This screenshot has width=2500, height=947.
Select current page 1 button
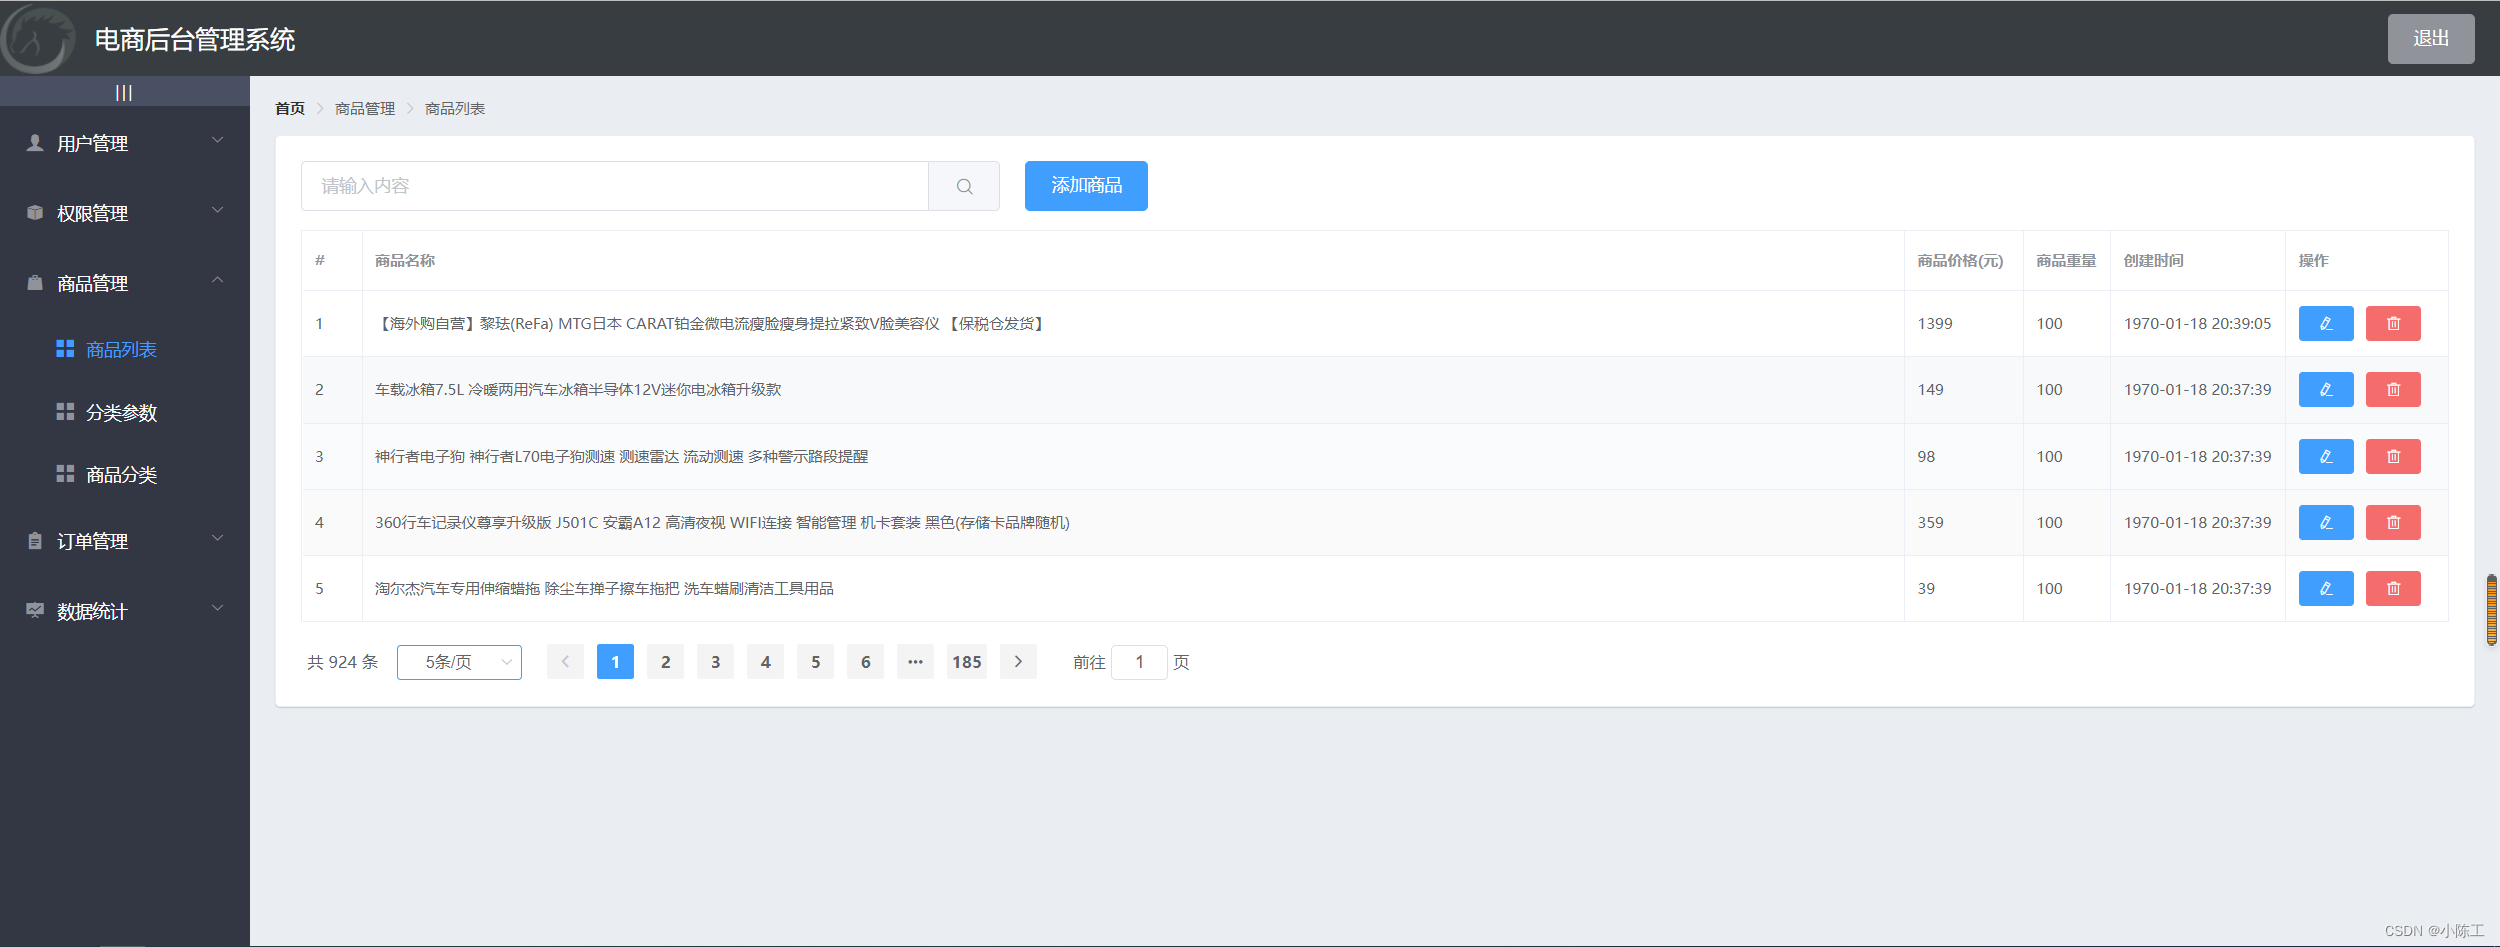pos(615,662)
